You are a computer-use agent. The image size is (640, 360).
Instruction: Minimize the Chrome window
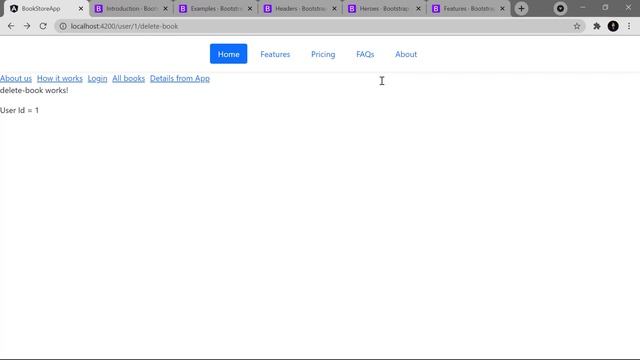583,7
